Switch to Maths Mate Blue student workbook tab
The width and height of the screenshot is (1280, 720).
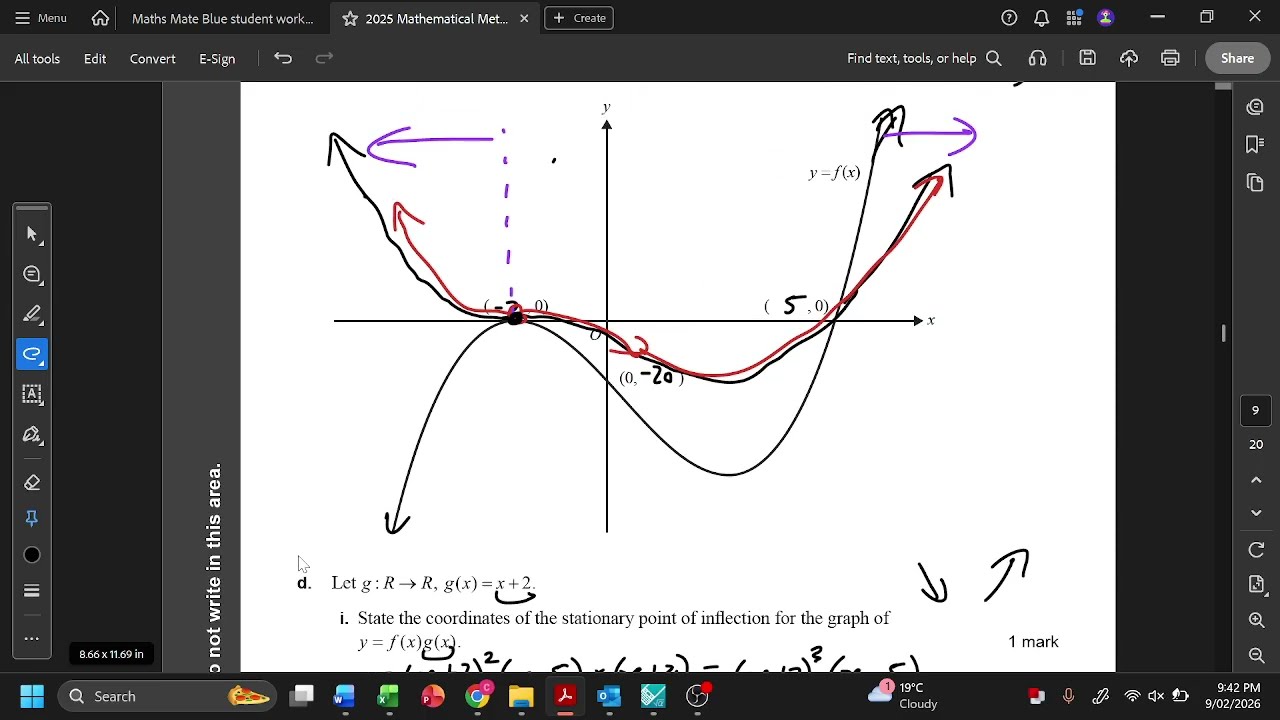coord(222,18)
